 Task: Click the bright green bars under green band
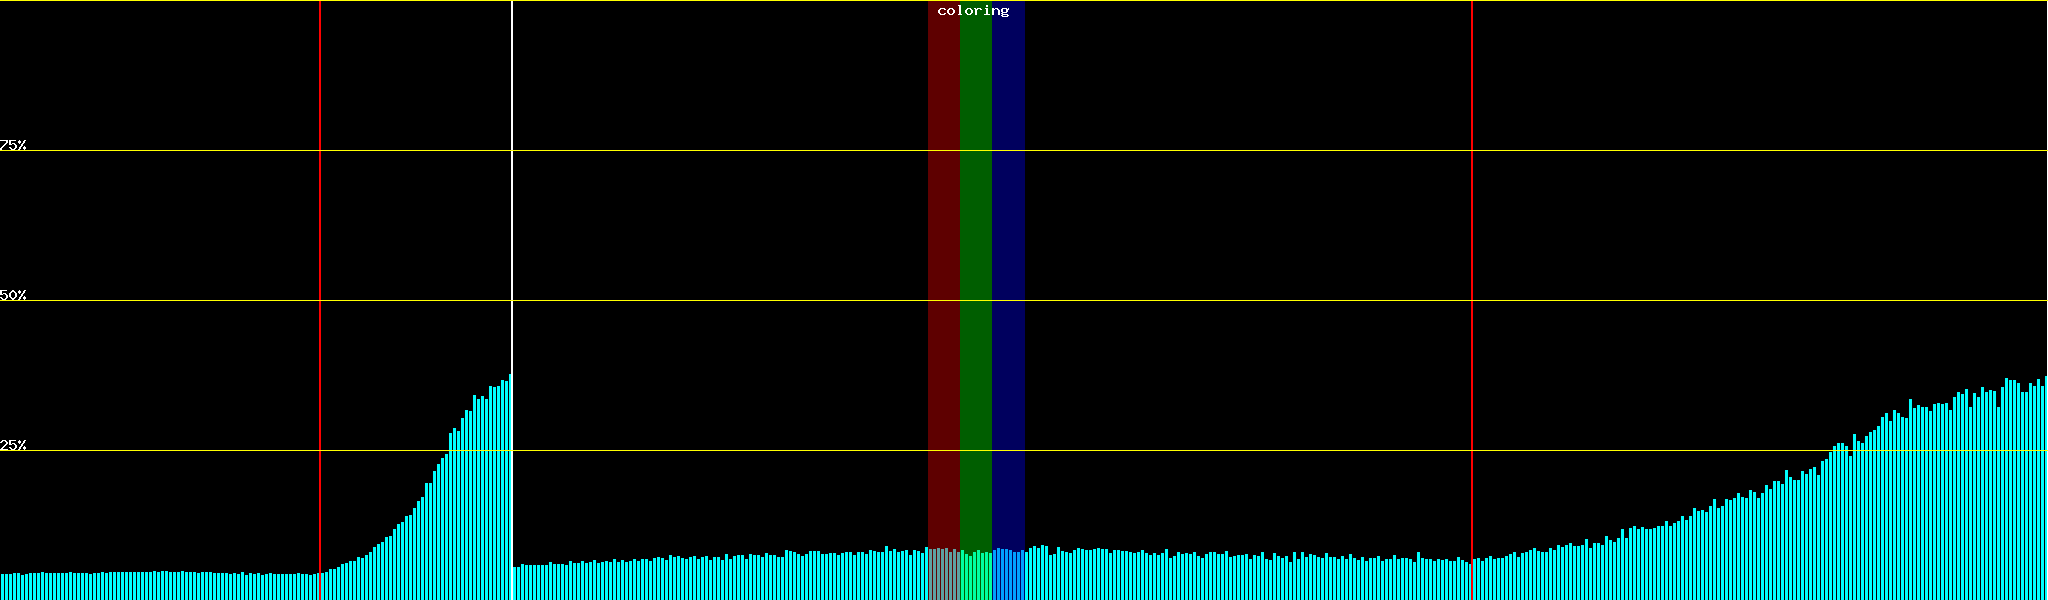click(x=975, y=576)
